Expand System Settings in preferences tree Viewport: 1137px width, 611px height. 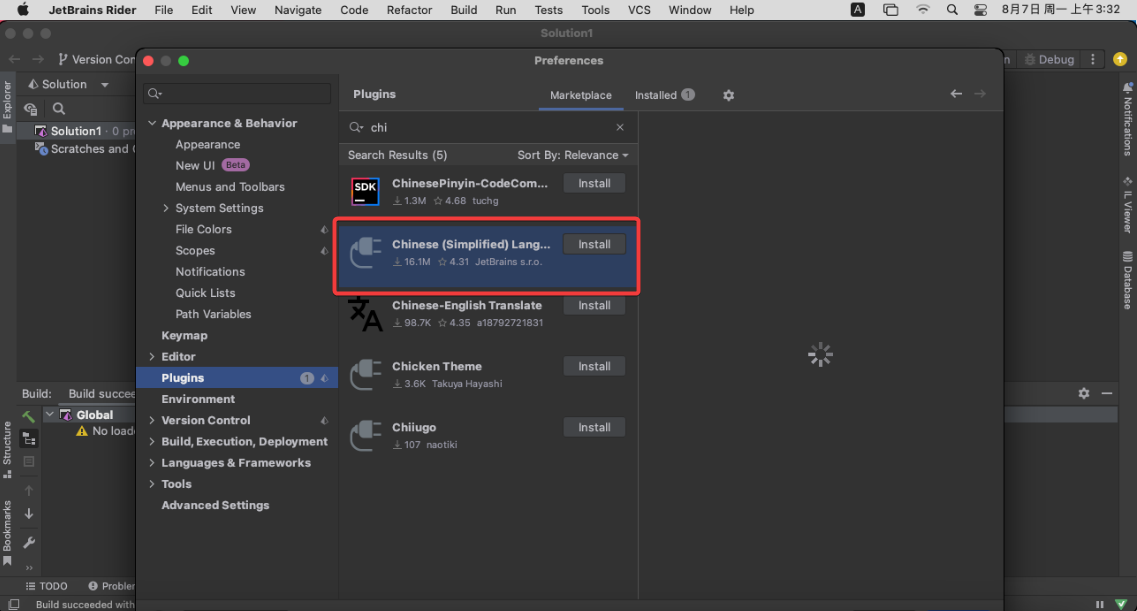[x=165, y=208]
